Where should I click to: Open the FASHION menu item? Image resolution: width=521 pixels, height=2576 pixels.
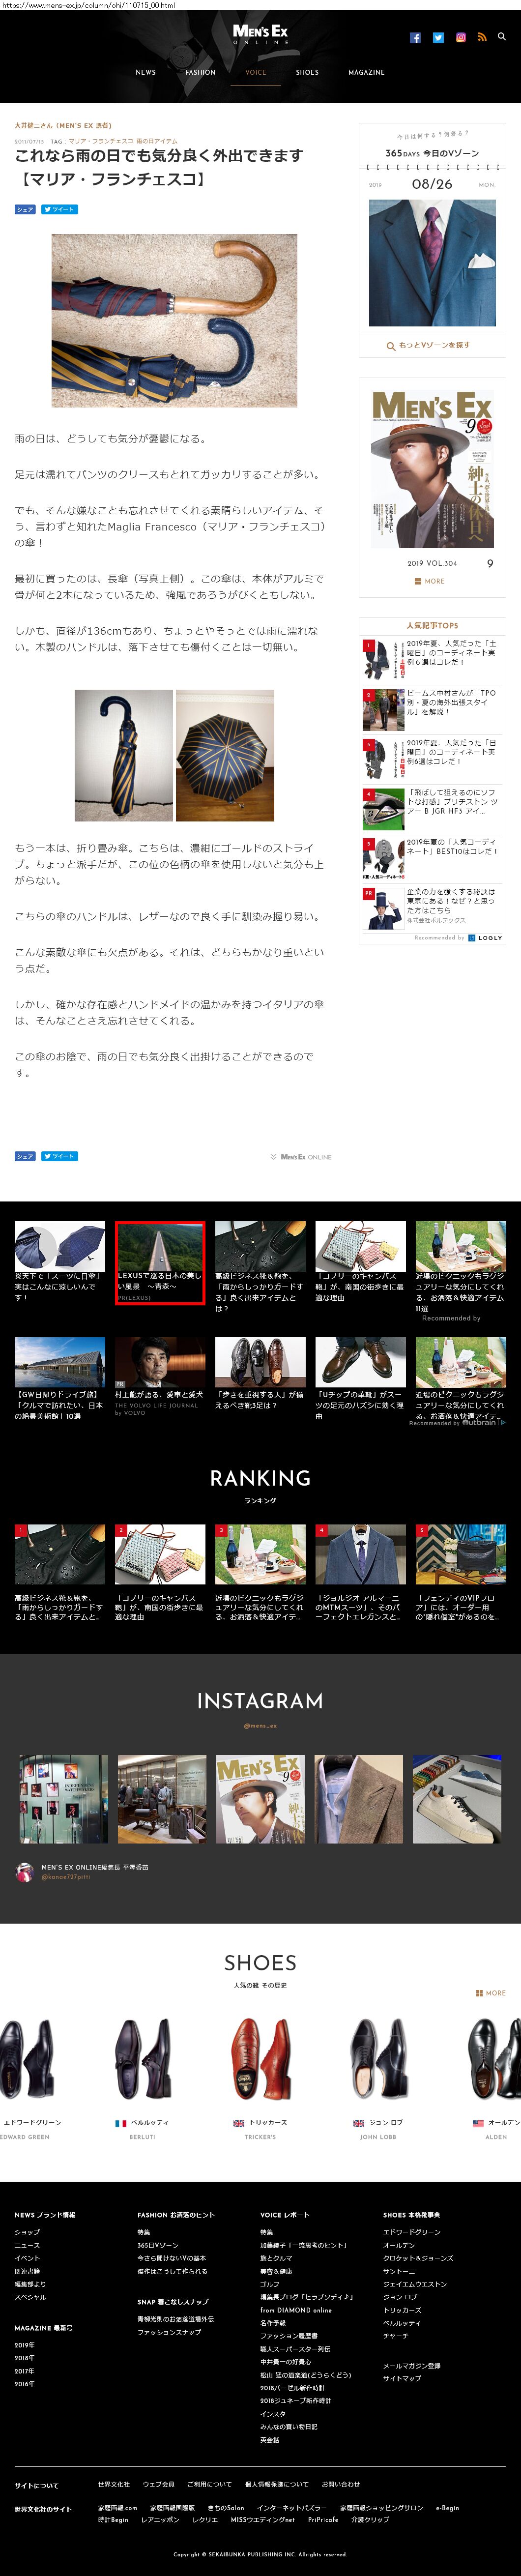(x=200, y=72)
